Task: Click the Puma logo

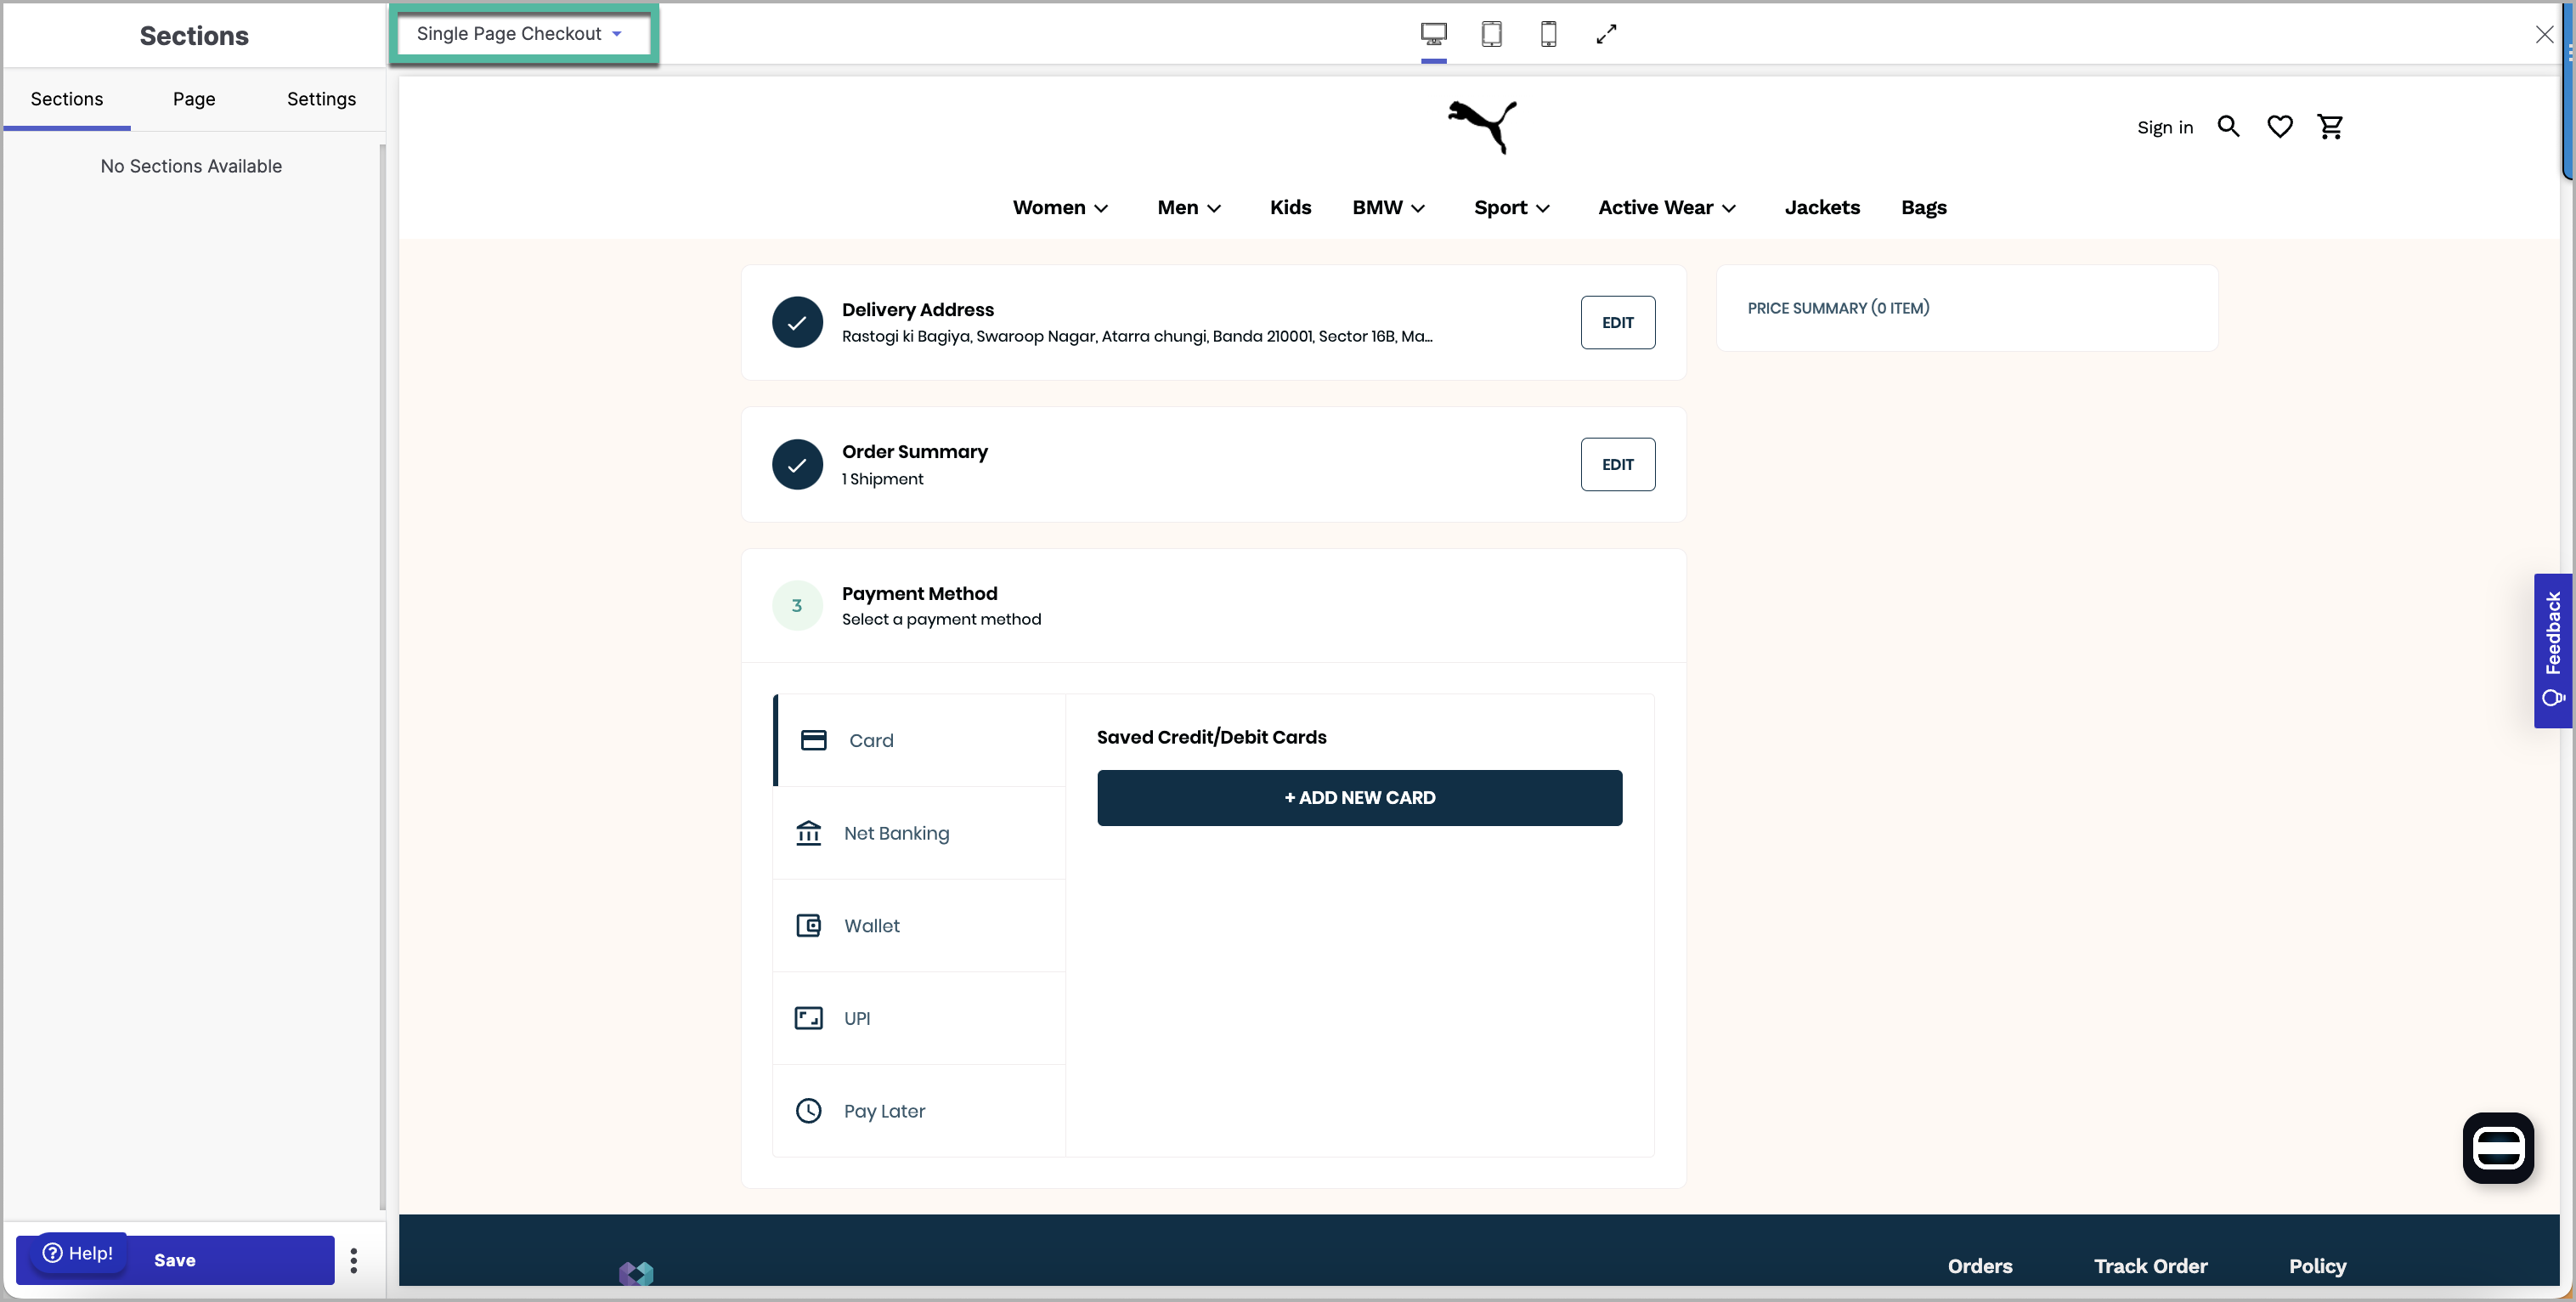Action: tap(1482, 126)
